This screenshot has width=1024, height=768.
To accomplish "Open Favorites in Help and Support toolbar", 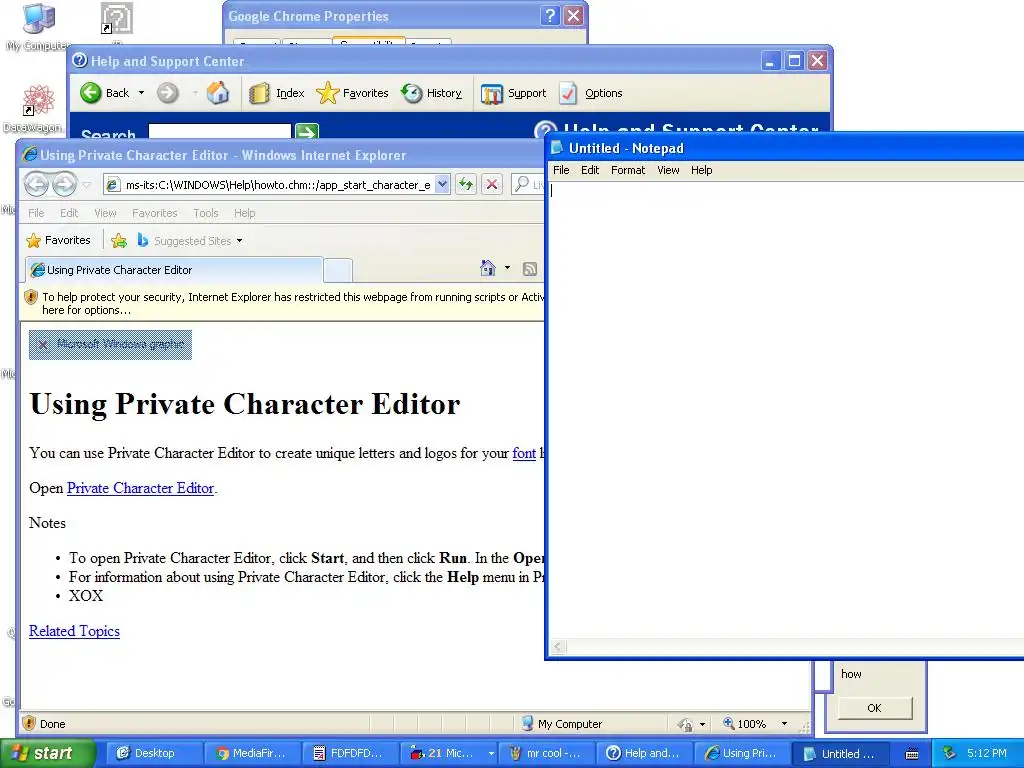I will pos(352,93).
